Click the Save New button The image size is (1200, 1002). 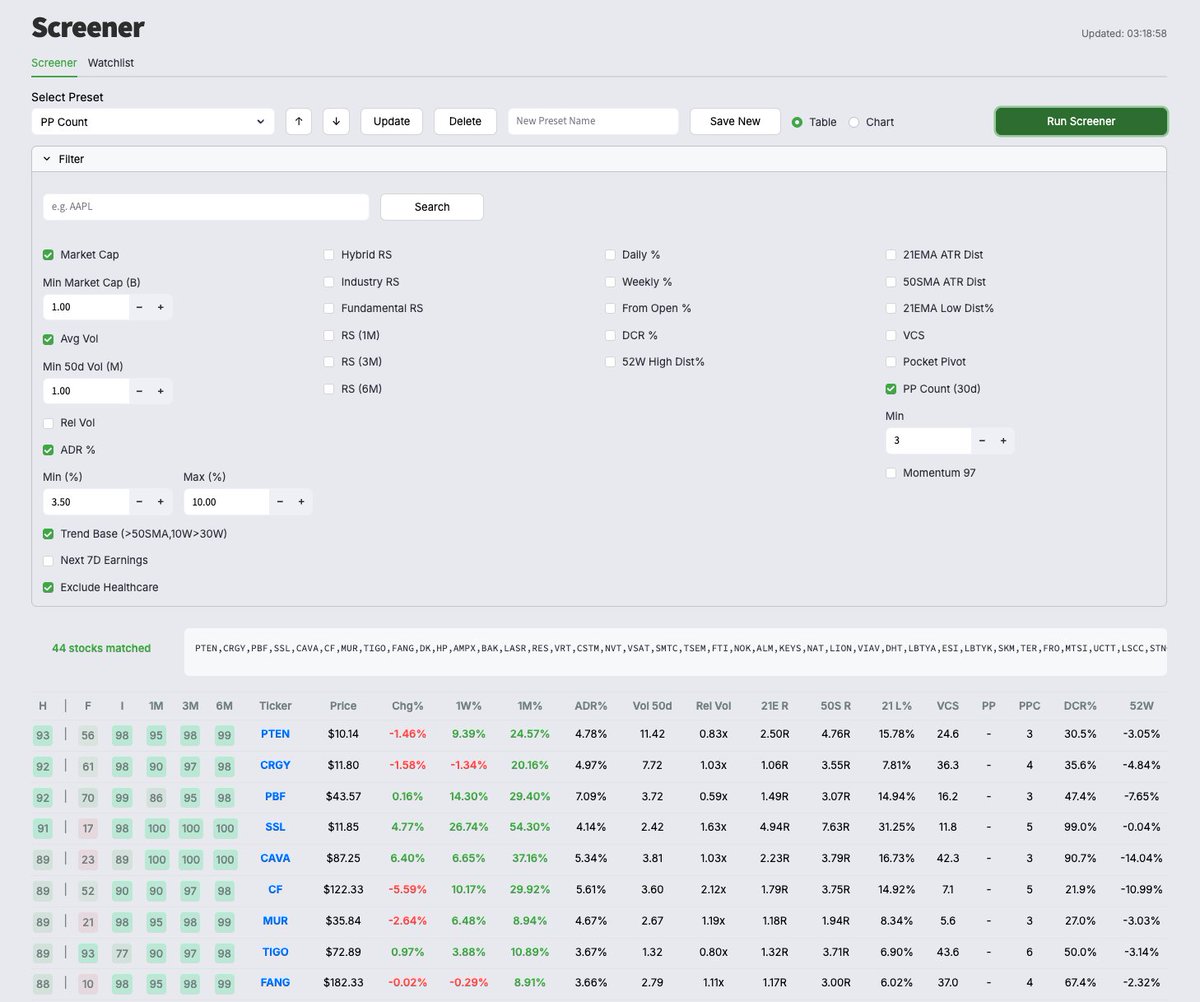tap(734, 121)
